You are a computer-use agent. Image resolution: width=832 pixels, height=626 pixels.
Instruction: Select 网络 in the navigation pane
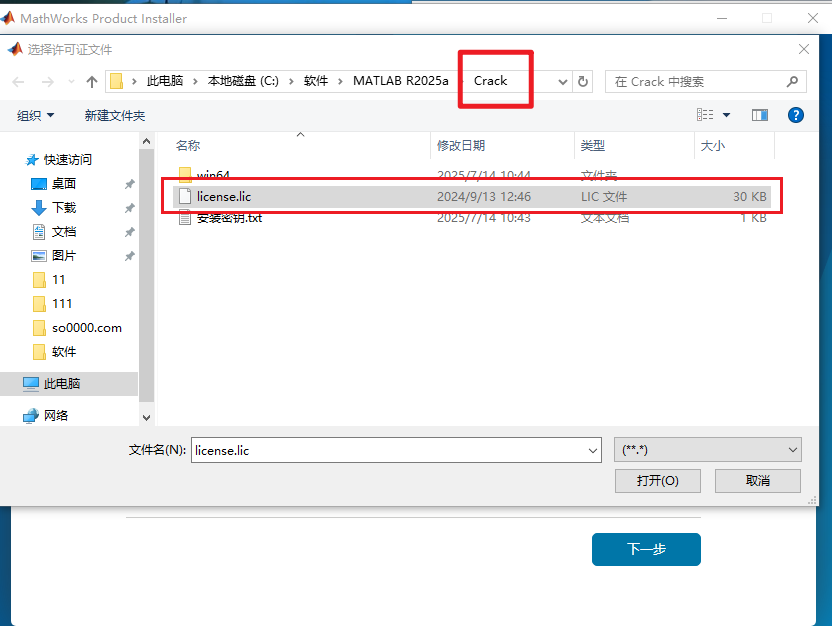click(x=56, y=415)
